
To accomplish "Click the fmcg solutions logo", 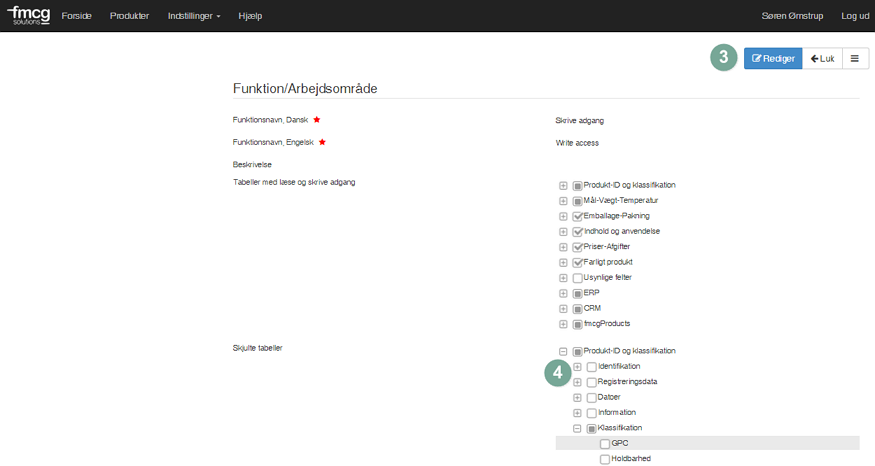I will 28,15.
